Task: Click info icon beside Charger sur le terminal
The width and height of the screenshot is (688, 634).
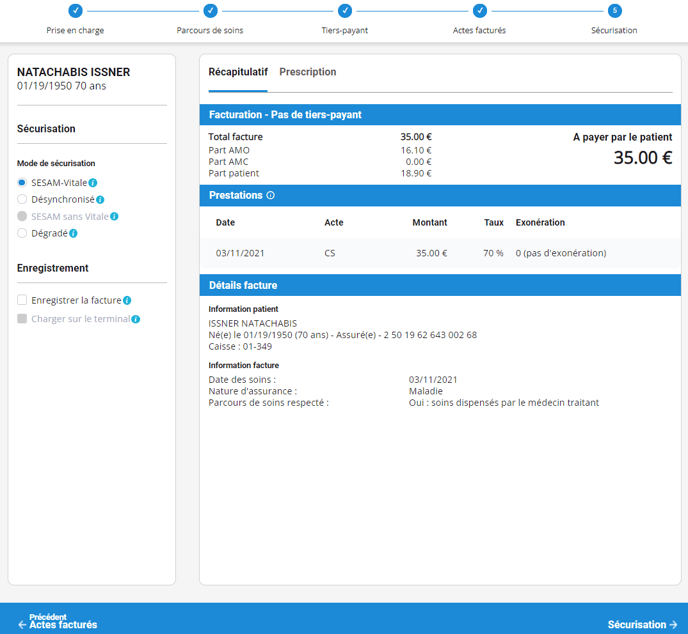Action: pyautogui.click(x=136, y=319)
